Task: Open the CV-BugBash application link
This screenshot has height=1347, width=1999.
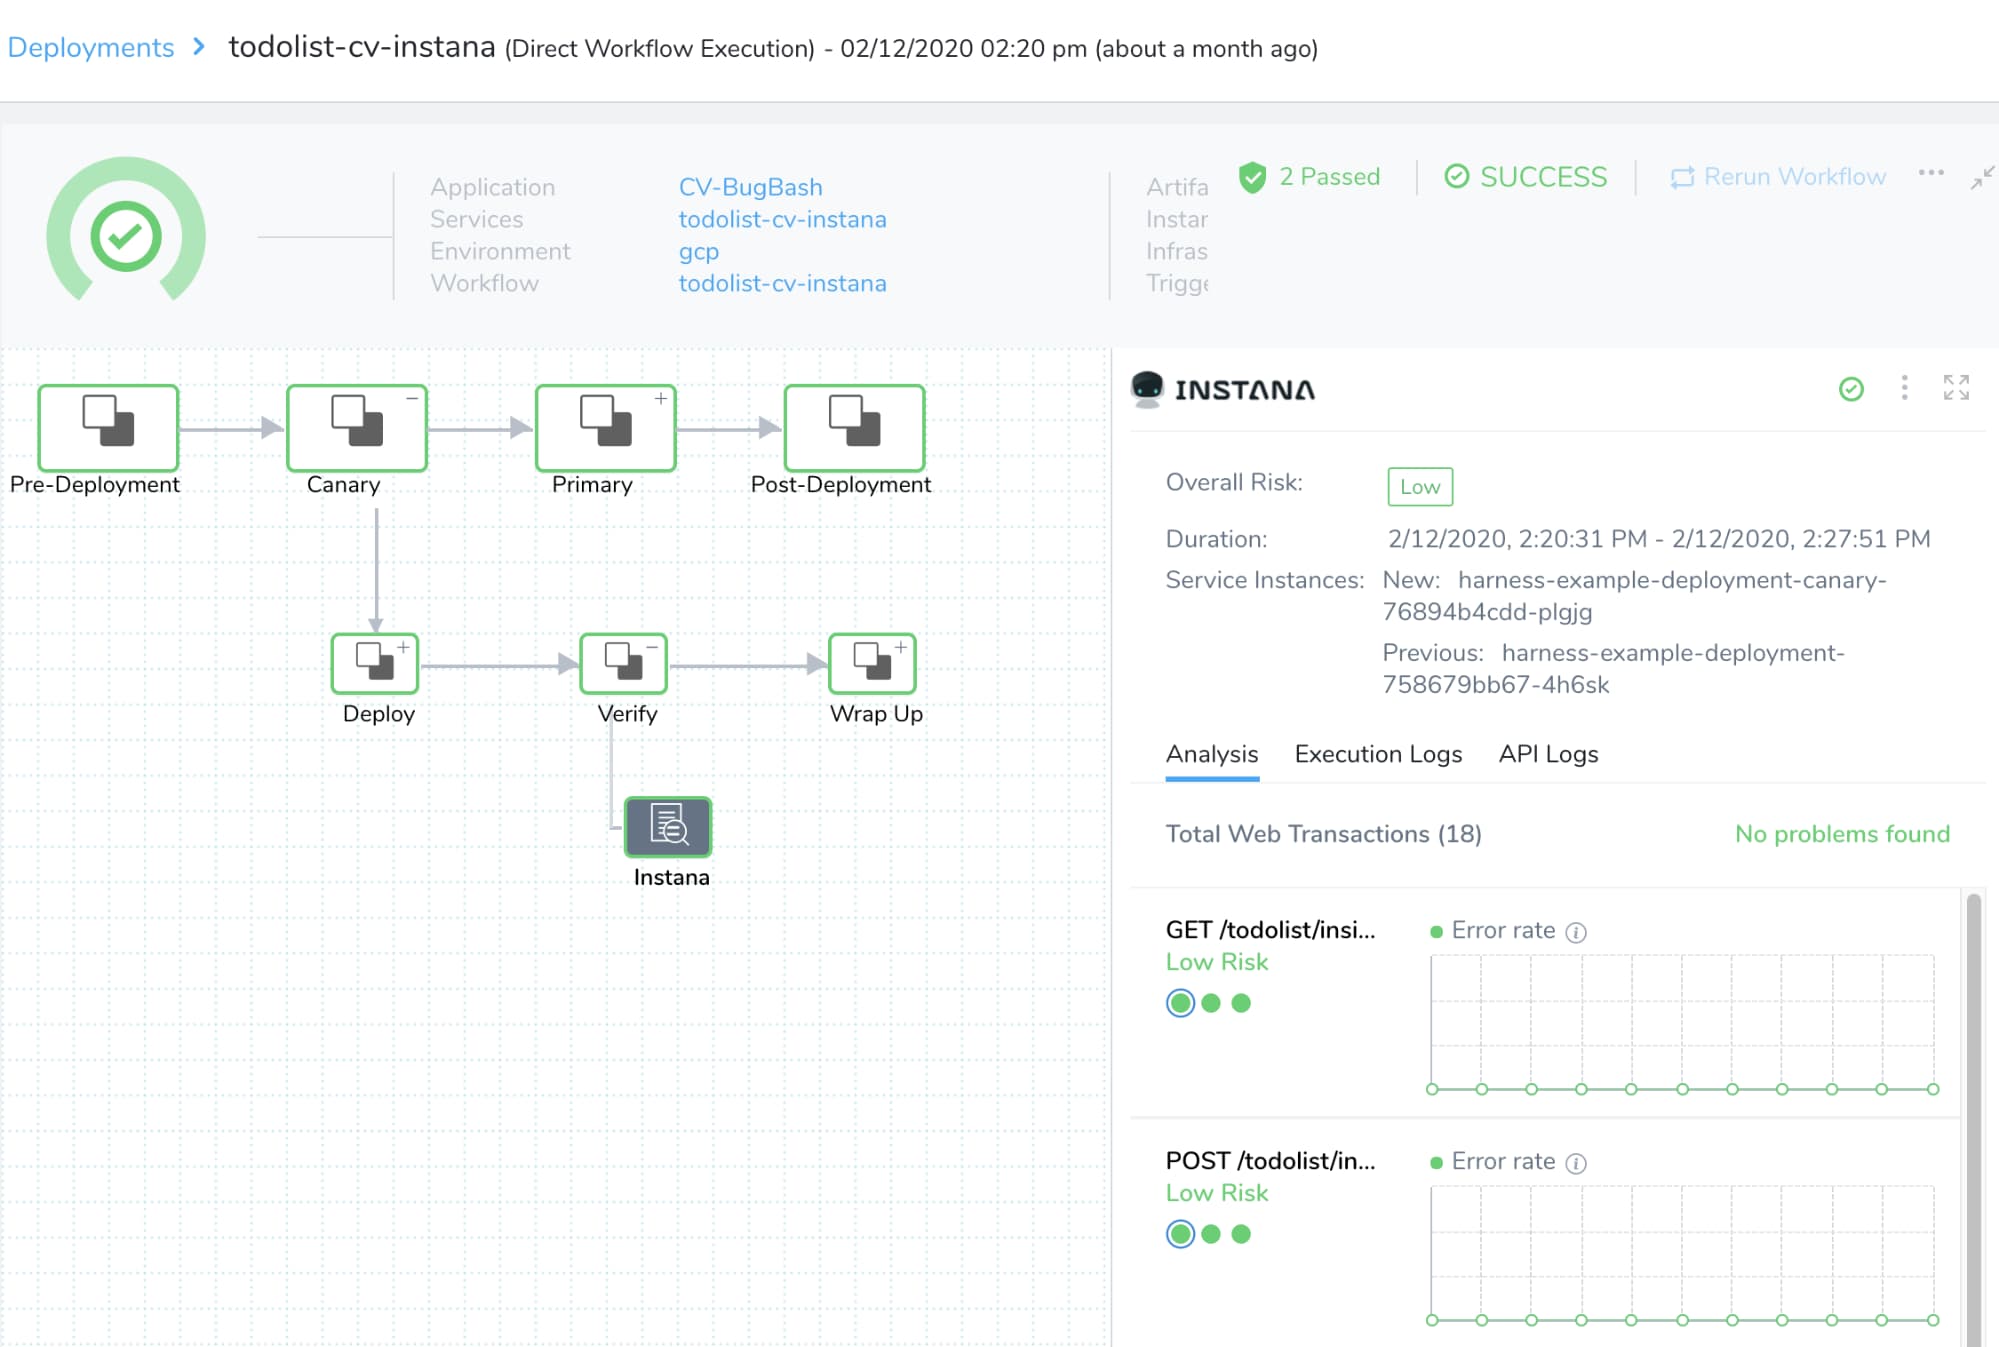Action: [x=751, y=187]
